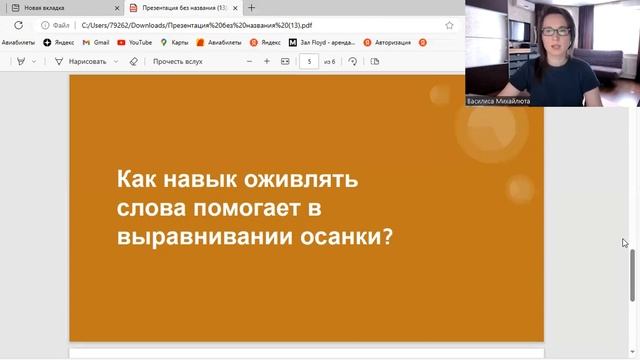
Task: Open the Карты bookmark
Action: (175, 42)
